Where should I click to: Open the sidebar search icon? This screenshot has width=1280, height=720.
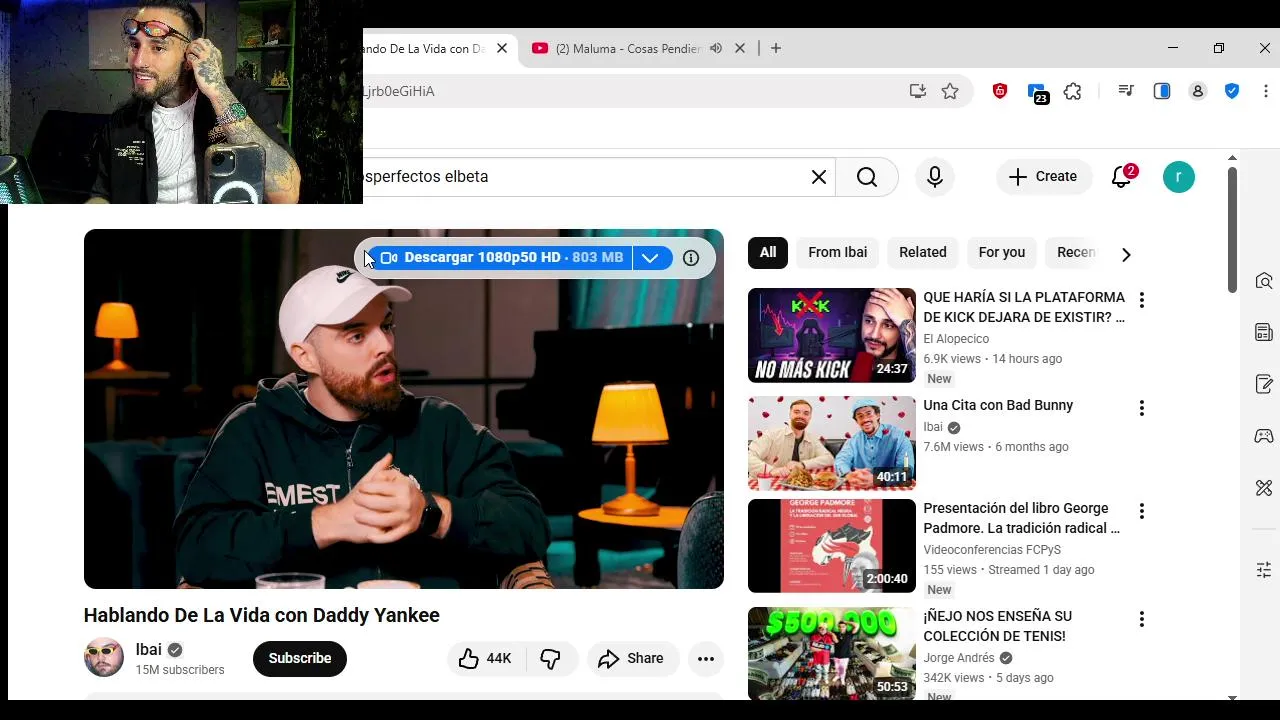1264,281
